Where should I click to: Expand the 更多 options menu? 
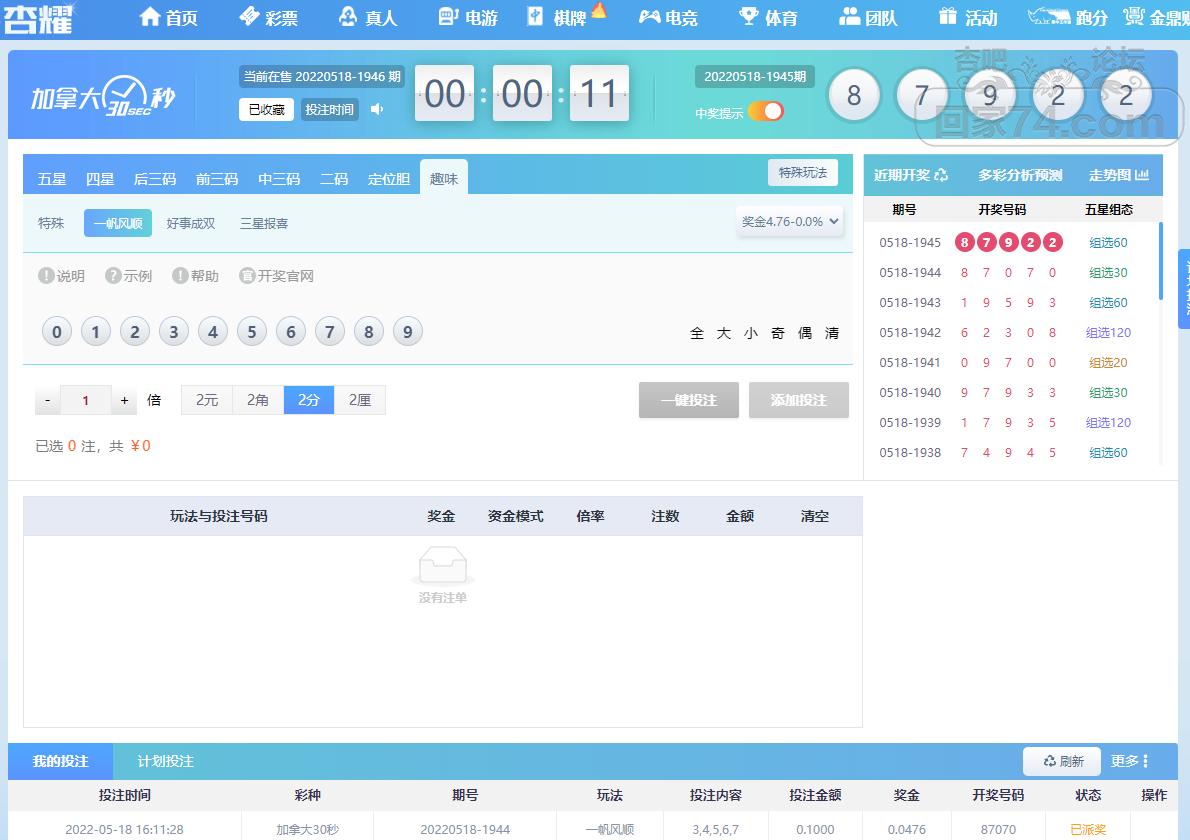click(x=1130, y=761)
